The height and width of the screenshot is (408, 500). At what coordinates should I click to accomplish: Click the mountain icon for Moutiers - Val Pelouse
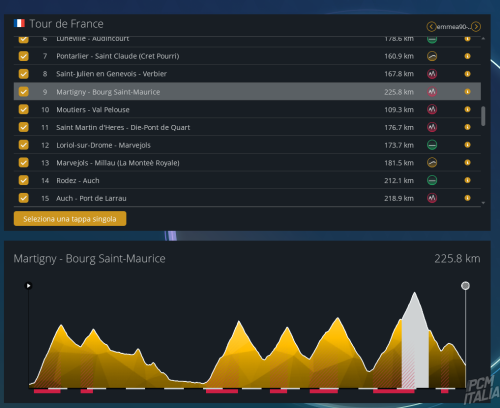(432, 109)
